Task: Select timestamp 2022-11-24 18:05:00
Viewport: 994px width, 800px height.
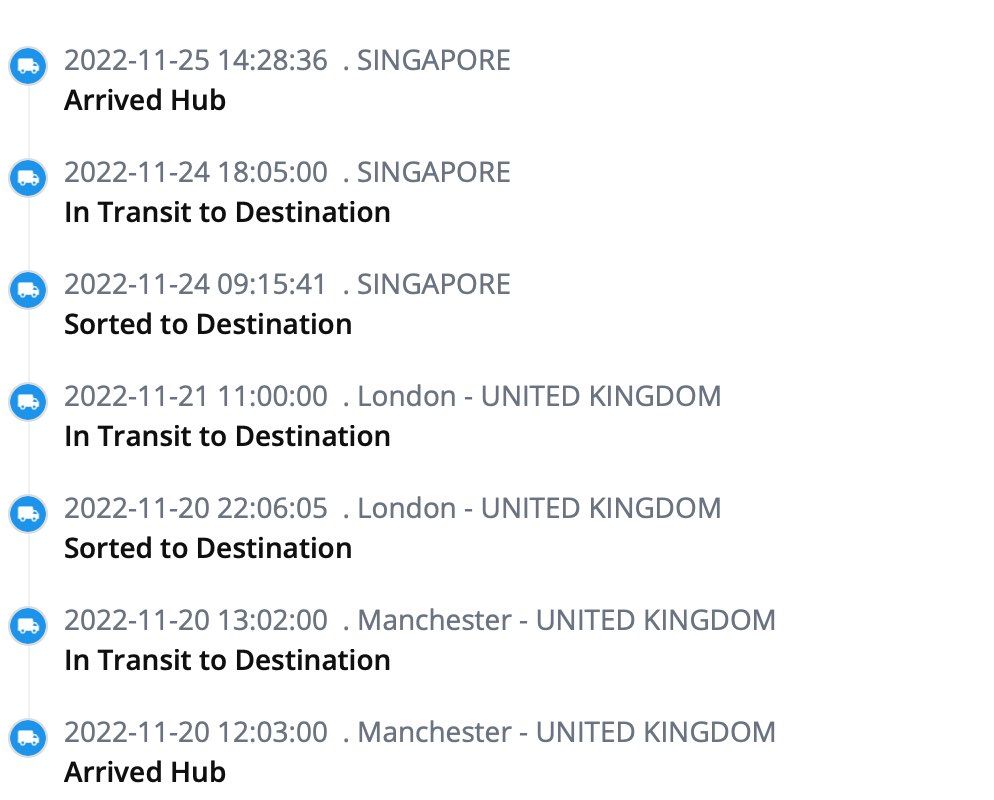Action: coord(196,172)
